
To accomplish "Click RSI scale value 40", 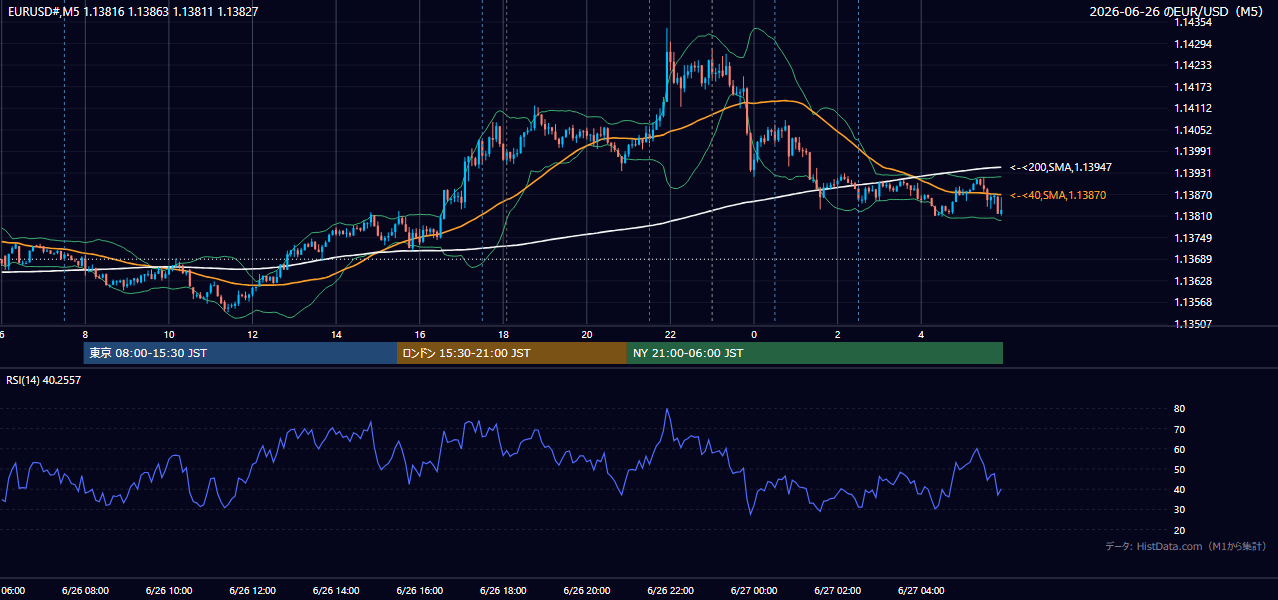I will pos(1179,489).
